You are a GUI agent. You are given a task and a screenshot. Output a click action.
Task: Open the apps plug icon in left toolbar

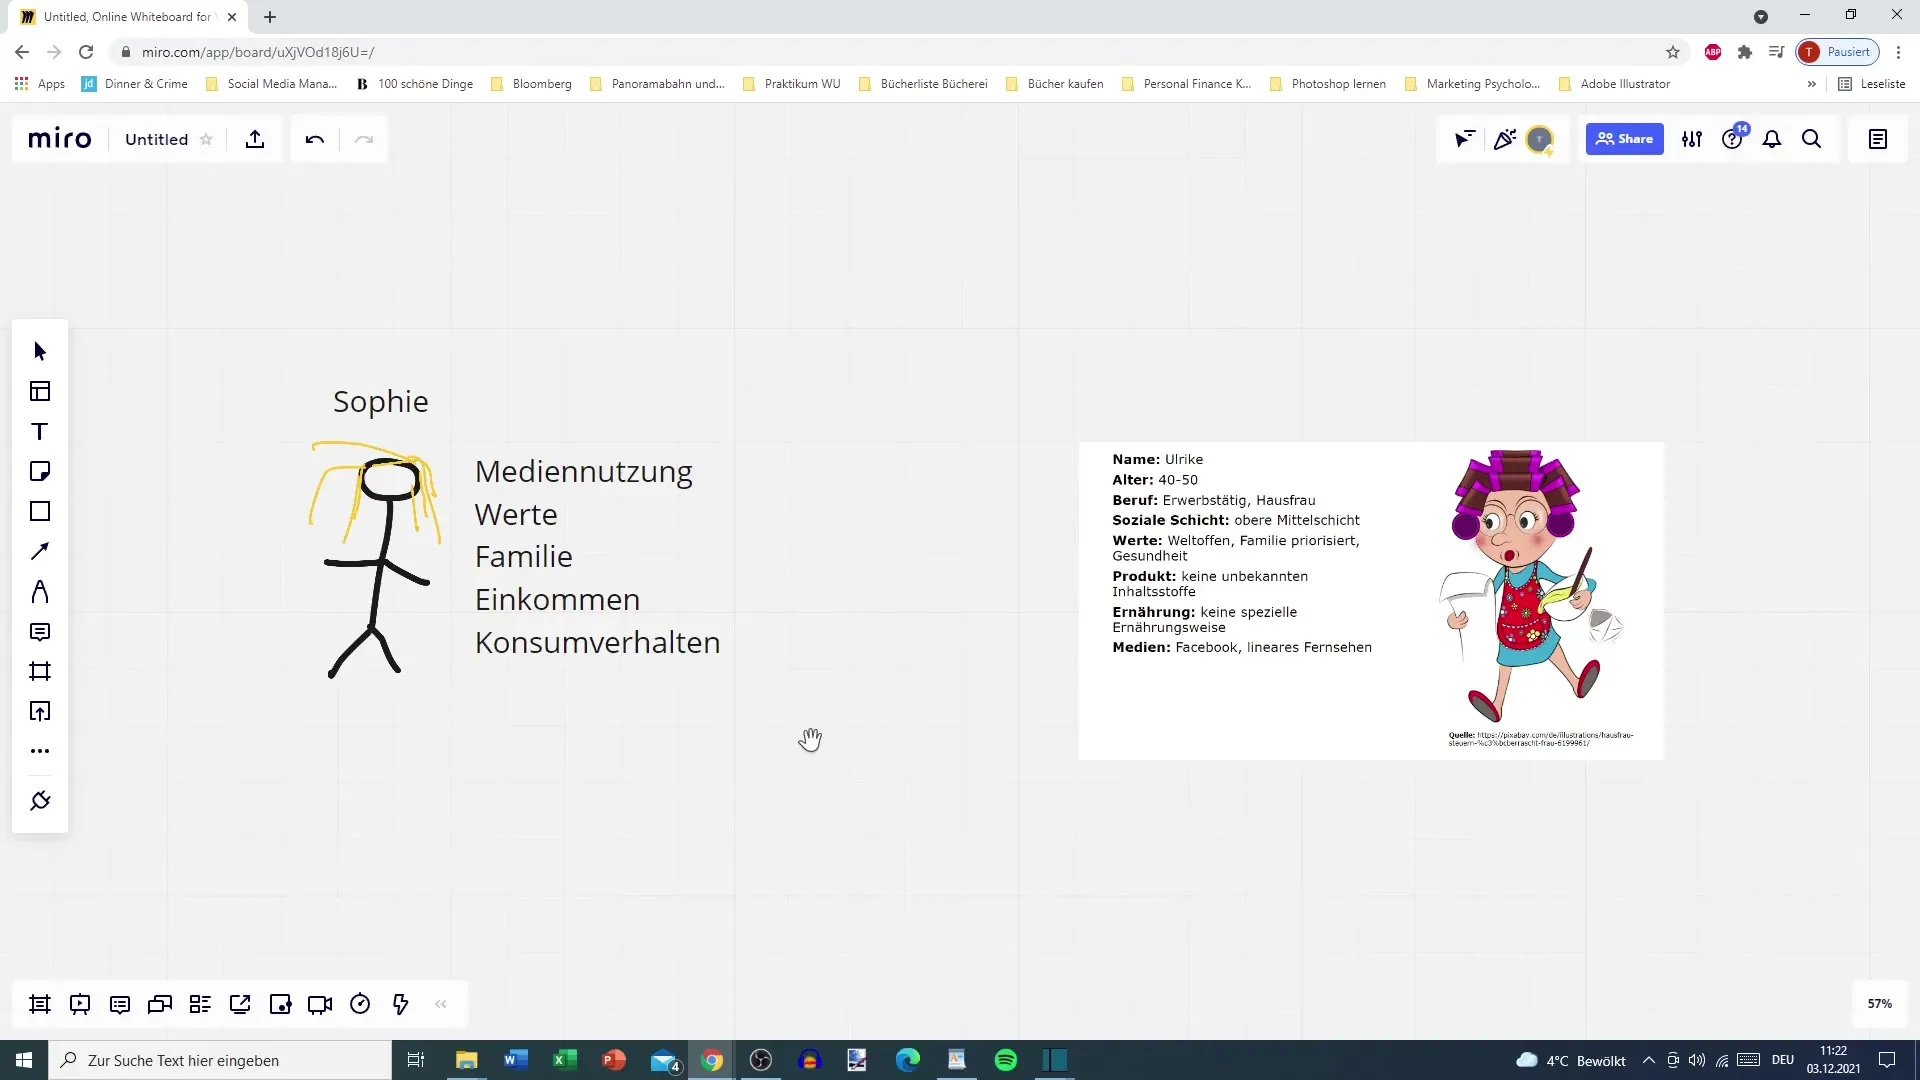point(40,801)
